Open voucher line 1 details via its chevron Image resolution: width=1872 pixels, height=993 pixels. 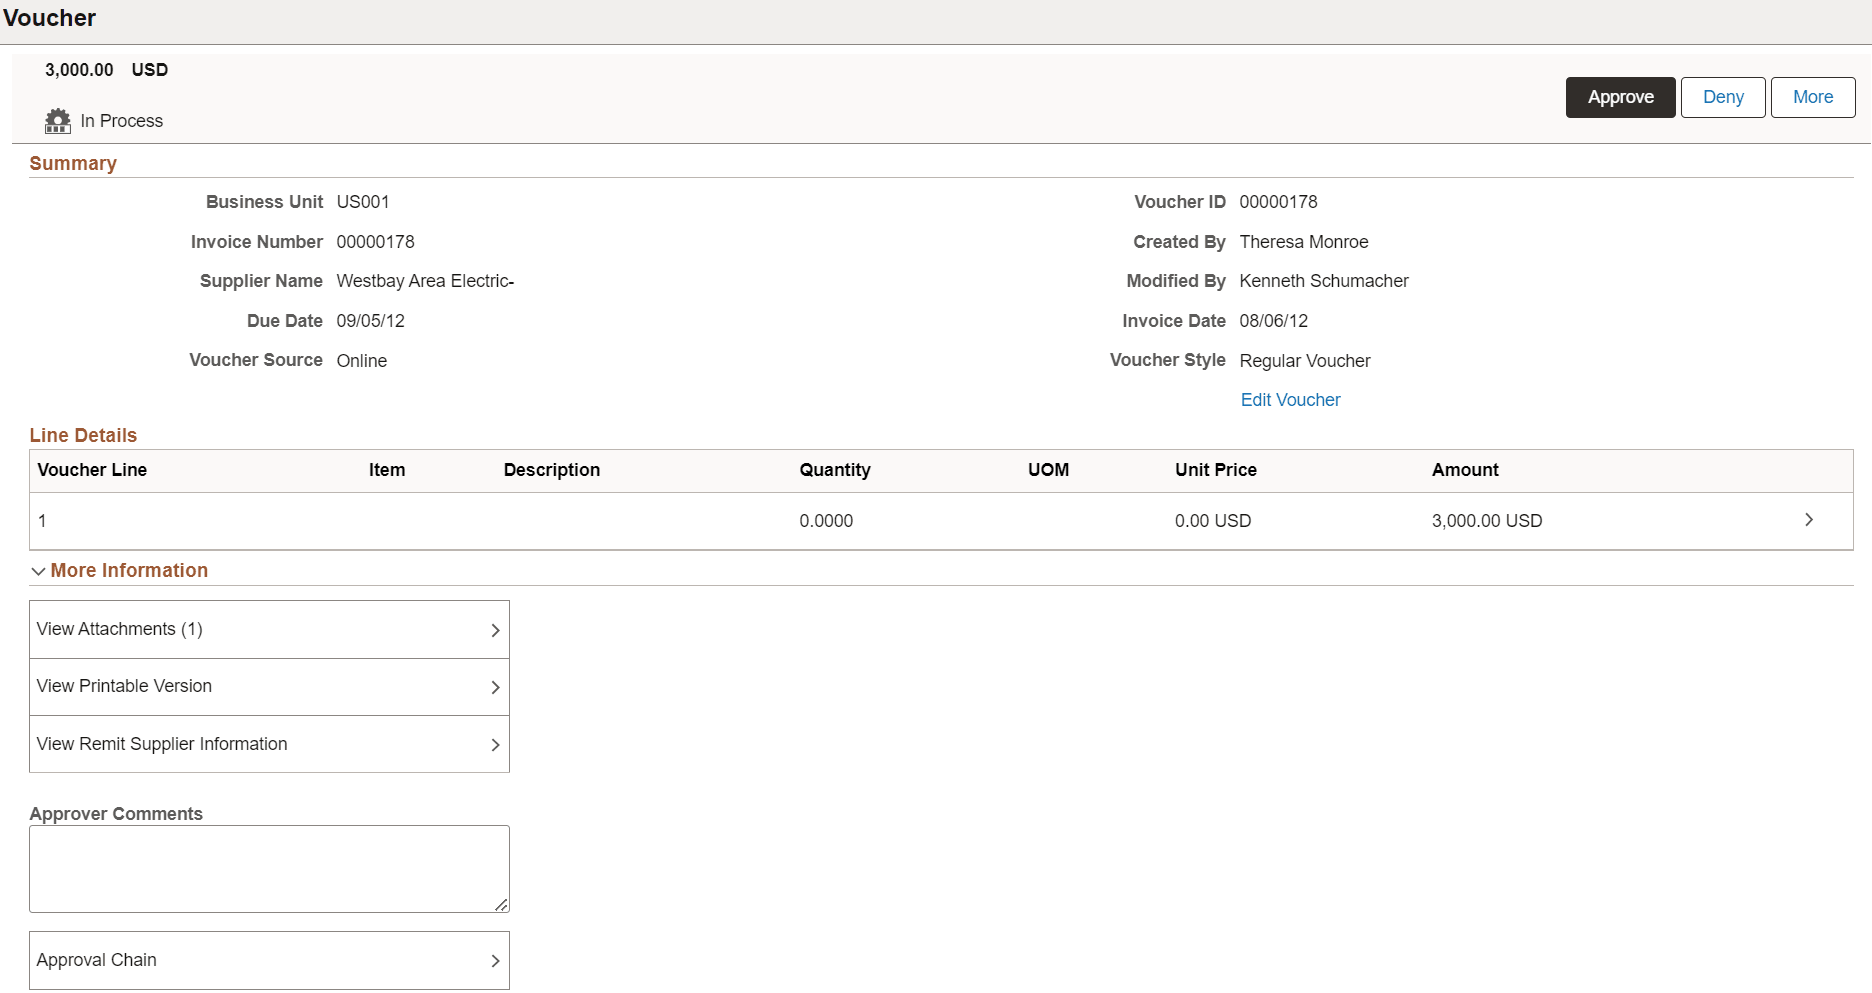[x=1808, y=520]
